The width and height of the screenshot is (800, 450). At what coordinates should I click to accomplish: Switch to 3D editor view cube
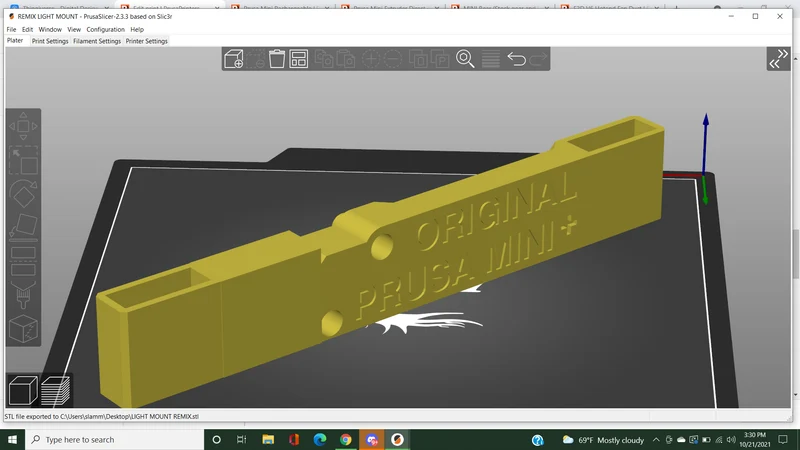coord(22,390)
